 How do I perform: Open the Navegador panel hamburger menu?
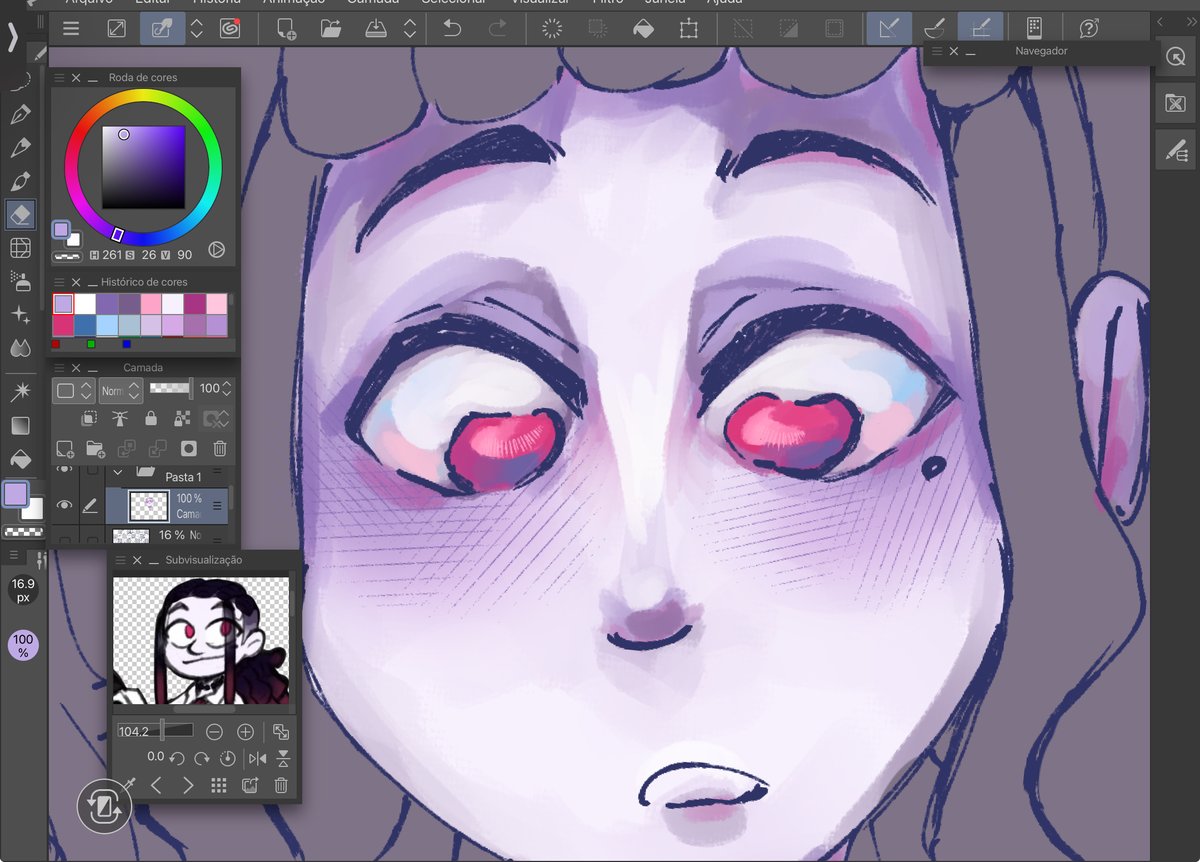pyautogui.click(x=937, y=51)
